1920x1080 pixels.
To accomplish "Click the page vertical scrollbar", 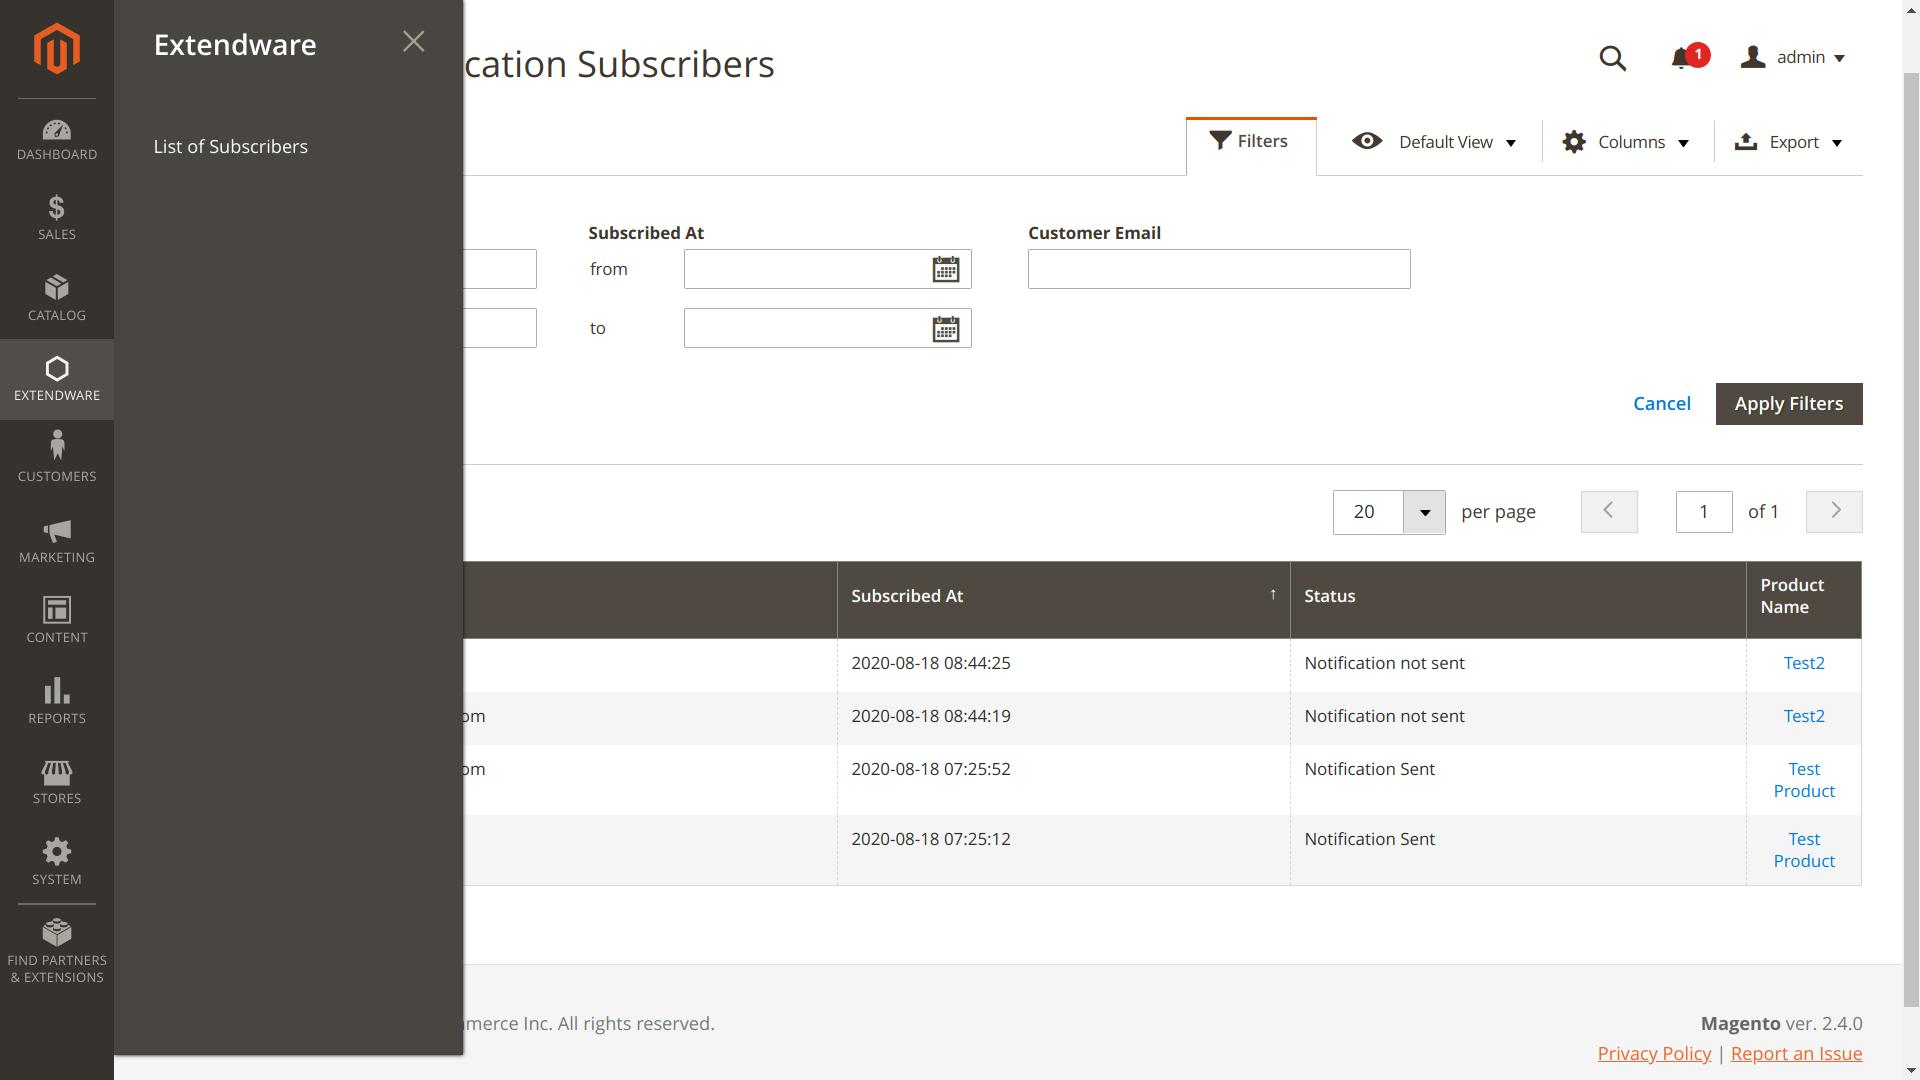I will pos(1911,540).
